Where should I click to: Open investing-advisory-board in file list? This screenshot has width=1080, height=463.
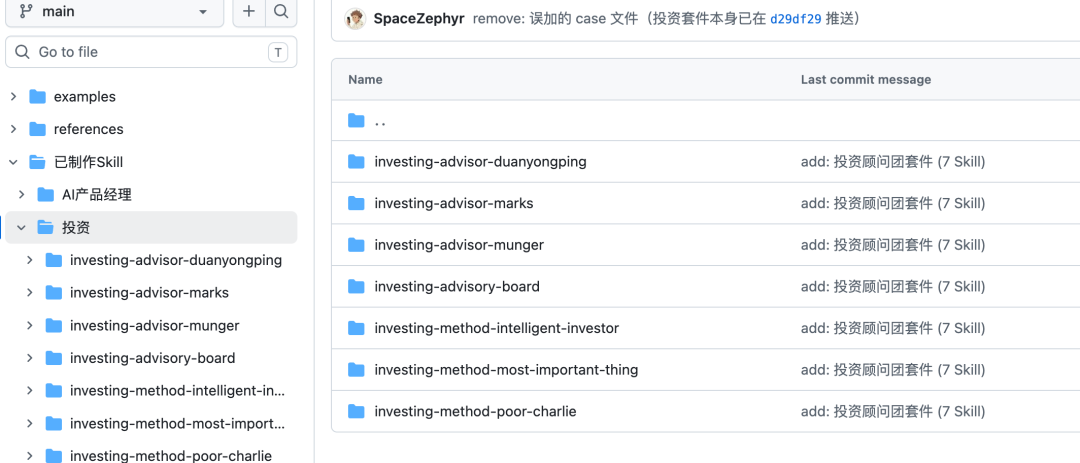[457, 287]
